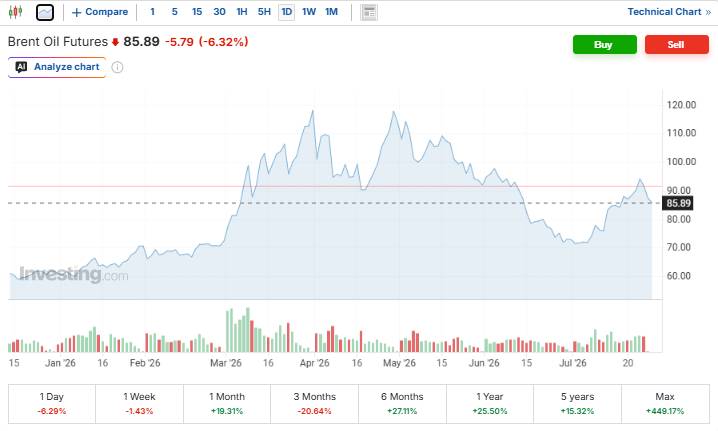This screenshot has width=718, height=431.
Task: Click the Jun '26 date axis label
Action: (484, 363)
